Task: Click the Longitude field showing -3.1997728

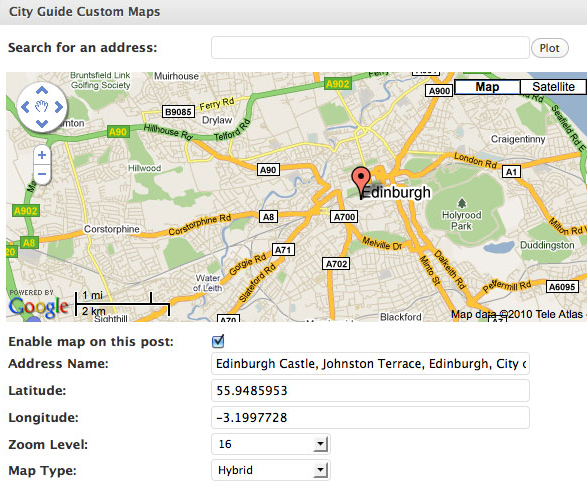Action: point(370,417)
